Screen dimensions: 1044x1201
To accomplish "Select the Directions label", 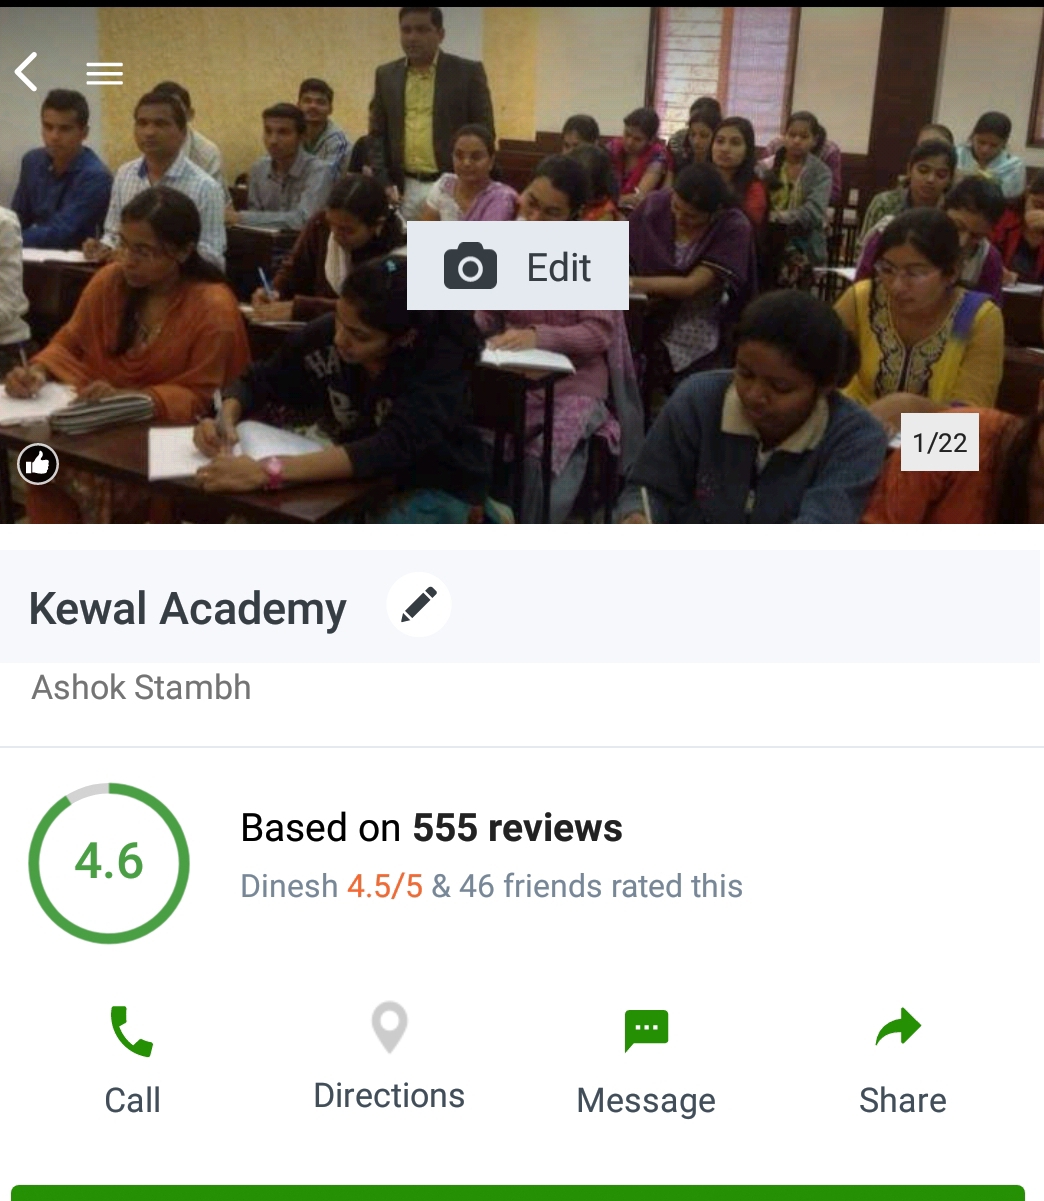I will [x=389, y=1095].
